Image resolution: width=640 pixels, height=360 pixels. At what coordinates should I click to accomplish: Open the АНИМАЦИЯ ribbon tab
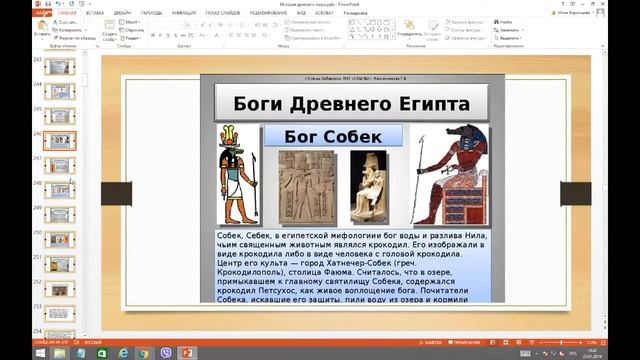click(184, 13)
